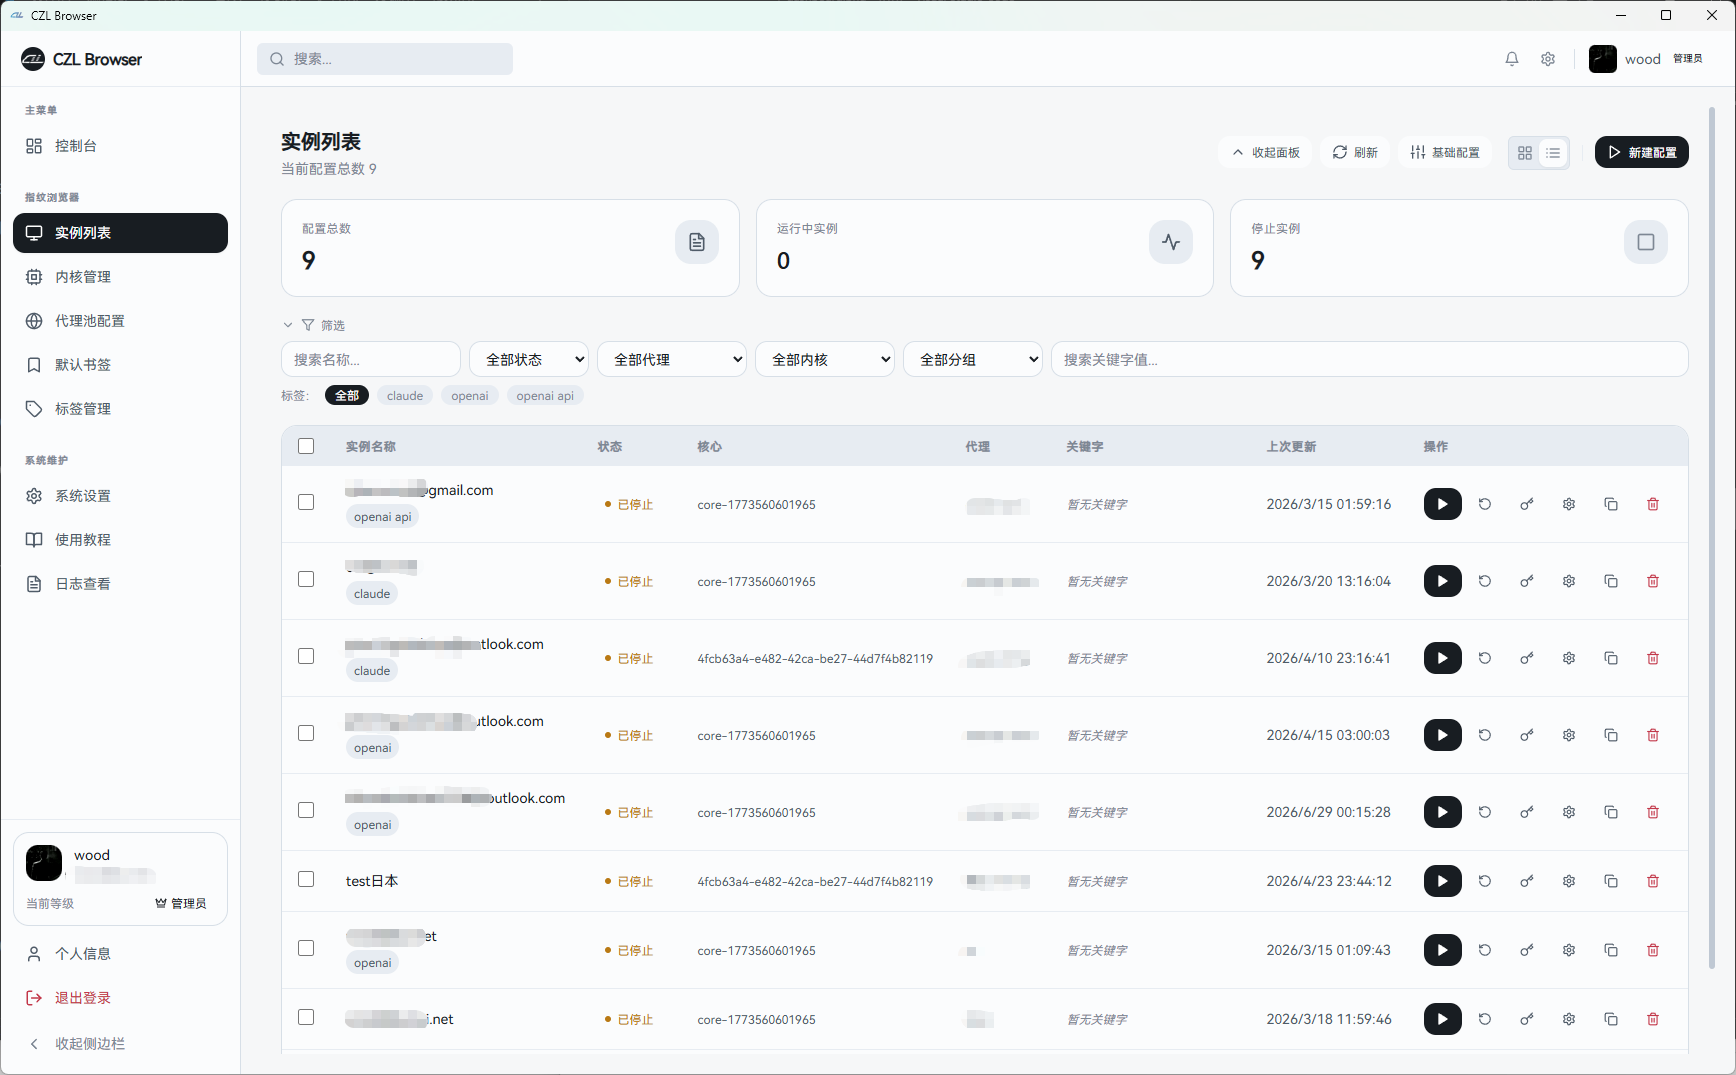Open 系统设置 page
Viewport: 1736px width, 1075px height.
coord(120,496)
